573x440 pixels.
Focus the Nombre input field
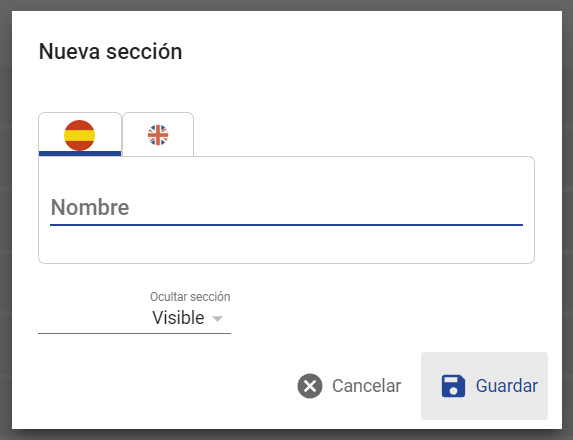[x=286, y=208]
